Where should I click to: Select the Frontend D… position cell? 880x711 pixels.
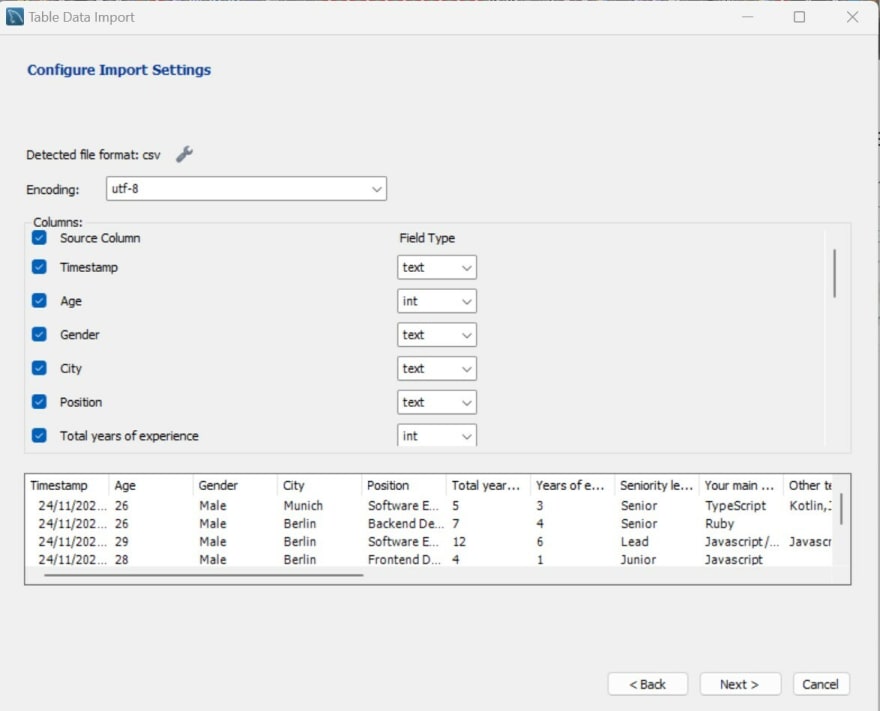tap(404, 559)
